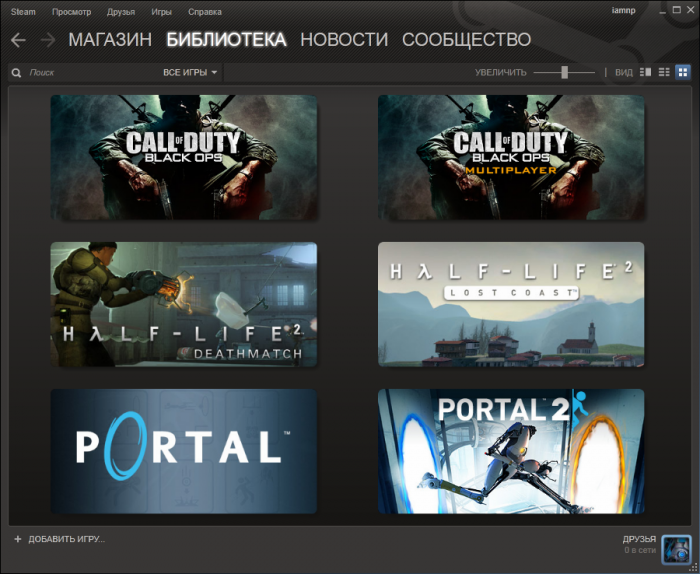Viewport: 700px width, 574px height.
Task: Switch to detail view icon
Action: coord(645,72)
